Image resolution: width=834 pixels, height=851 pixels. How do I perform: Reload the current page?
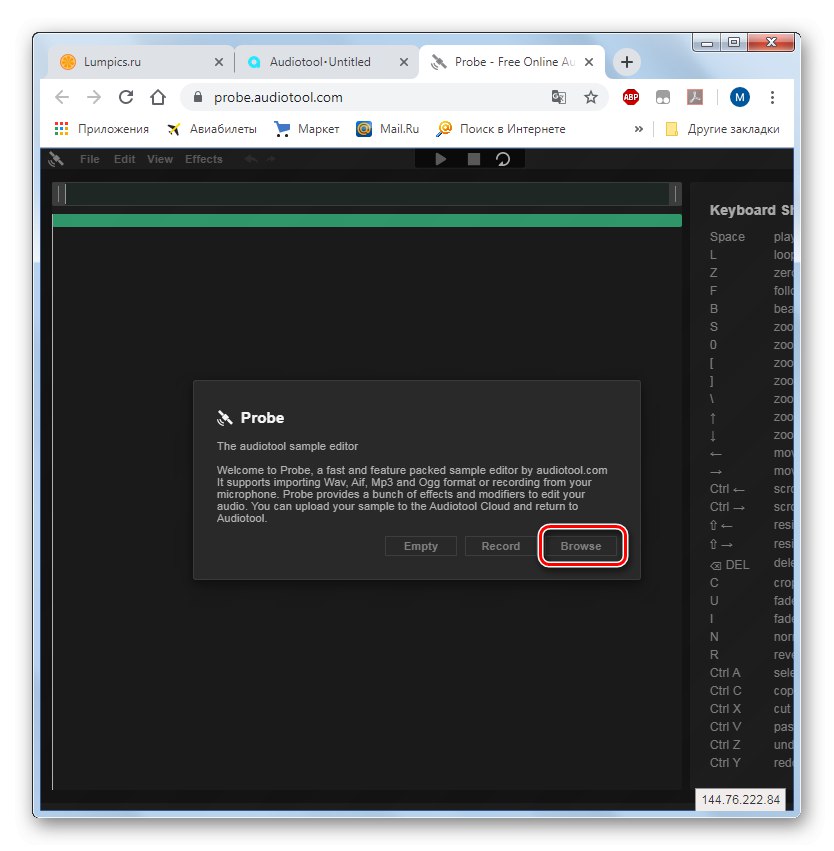coord(126,97)
